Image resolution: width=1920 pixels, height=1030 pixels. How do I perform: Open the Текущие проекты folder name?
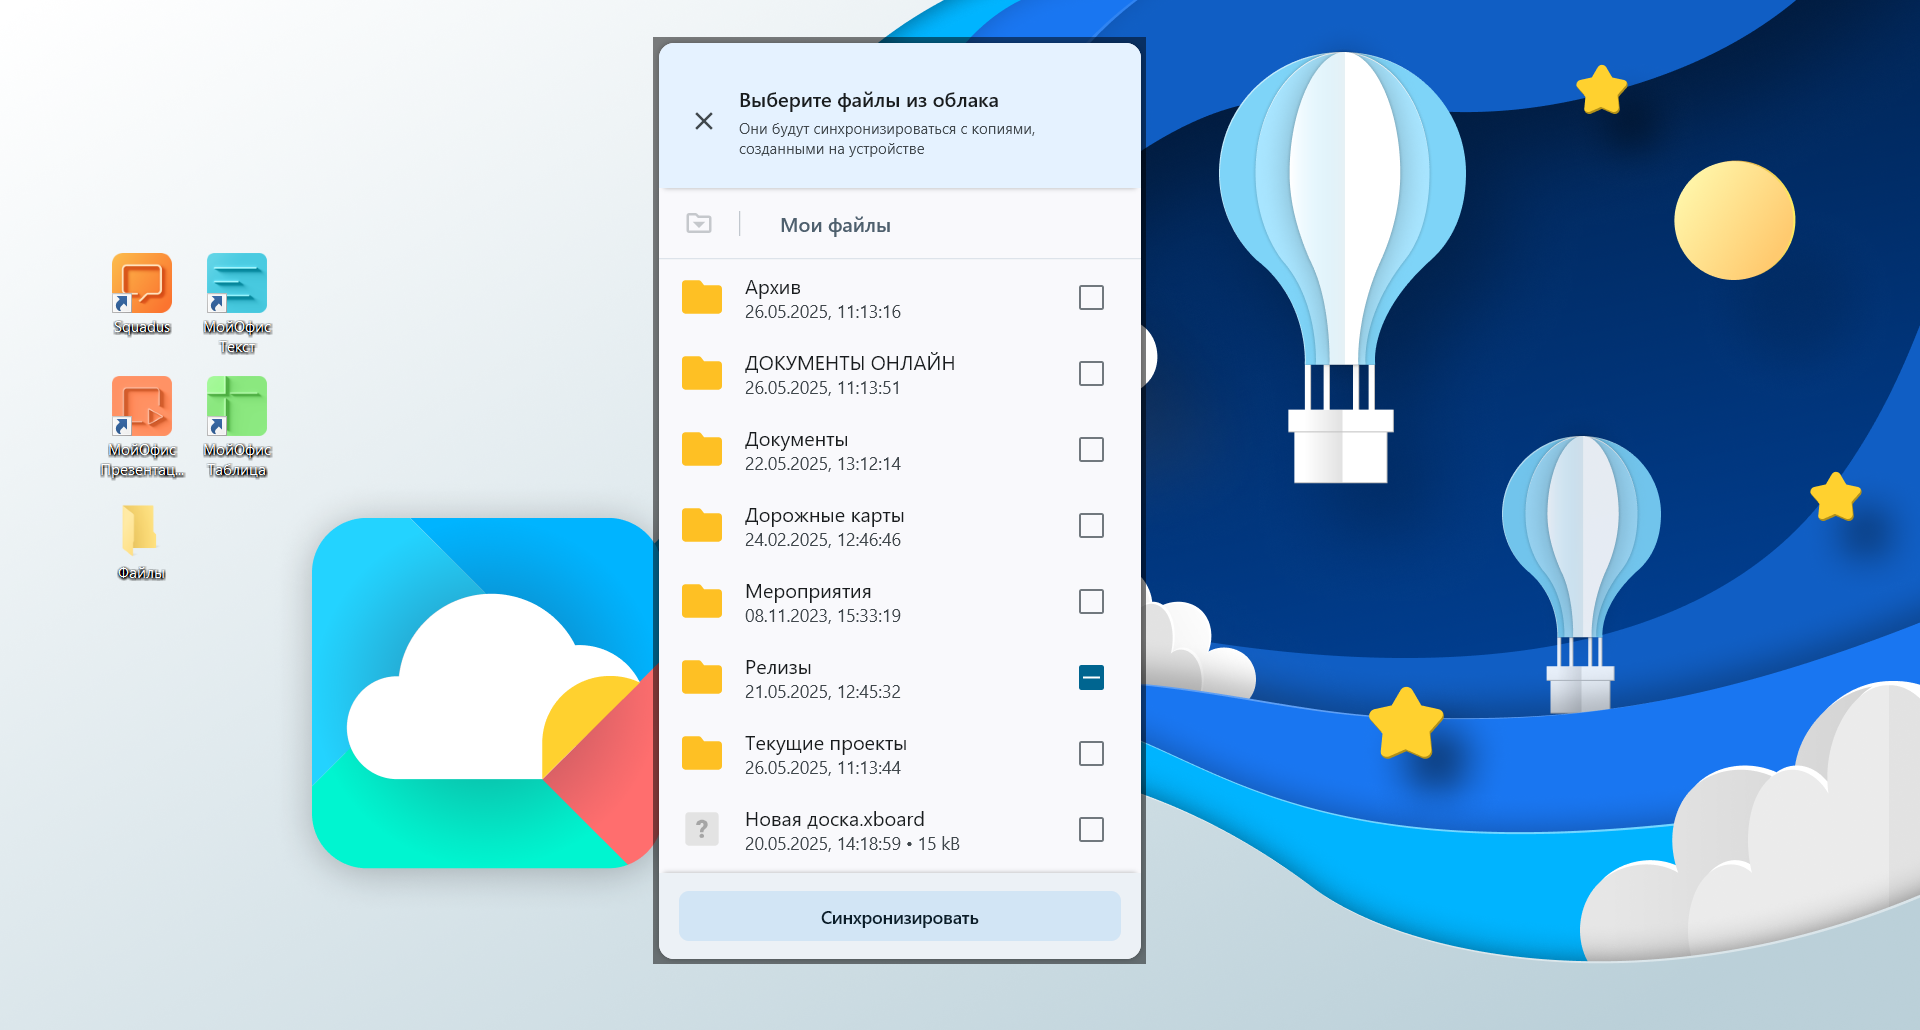pyautogui.click(x=826, y=744)
